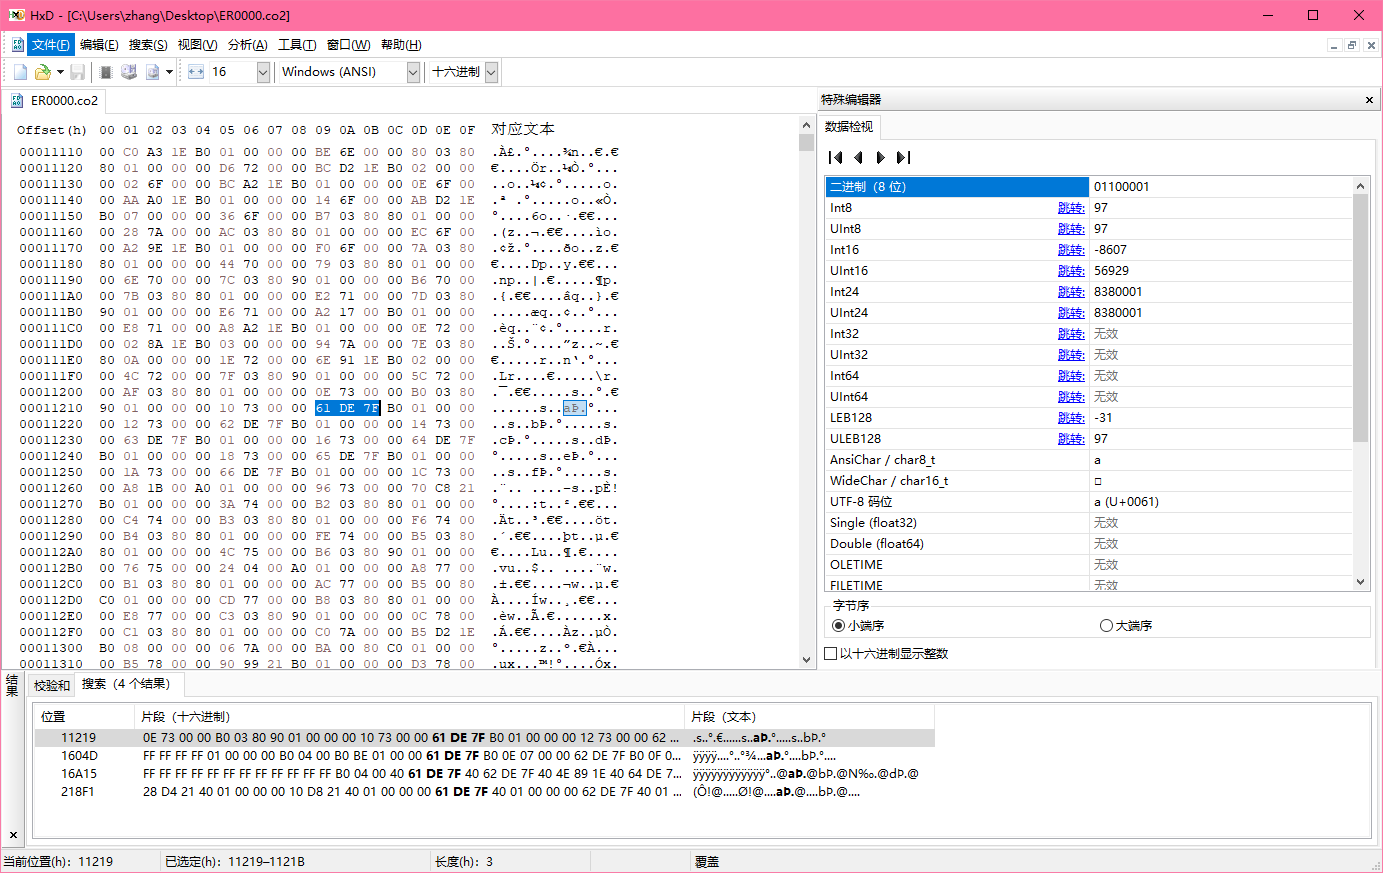Click the Open disk image icon
This screenshot has width=1383, height=873.
click(x=152, y=72)
